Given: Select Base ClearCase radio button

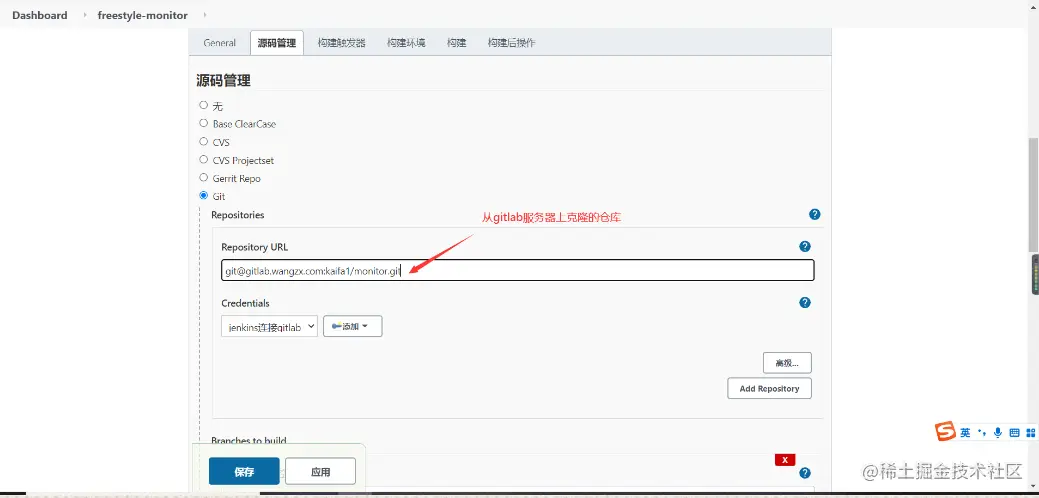Looking at the screenshot, I should tap(203, 123).
